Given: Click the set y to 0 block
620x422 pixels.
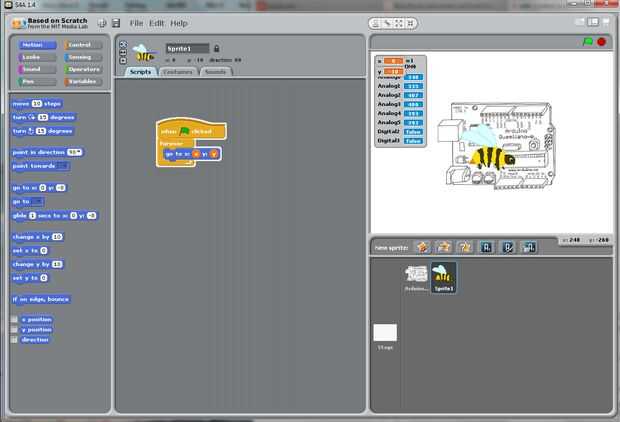Looking at the screenshot, I should coord(30,278).
